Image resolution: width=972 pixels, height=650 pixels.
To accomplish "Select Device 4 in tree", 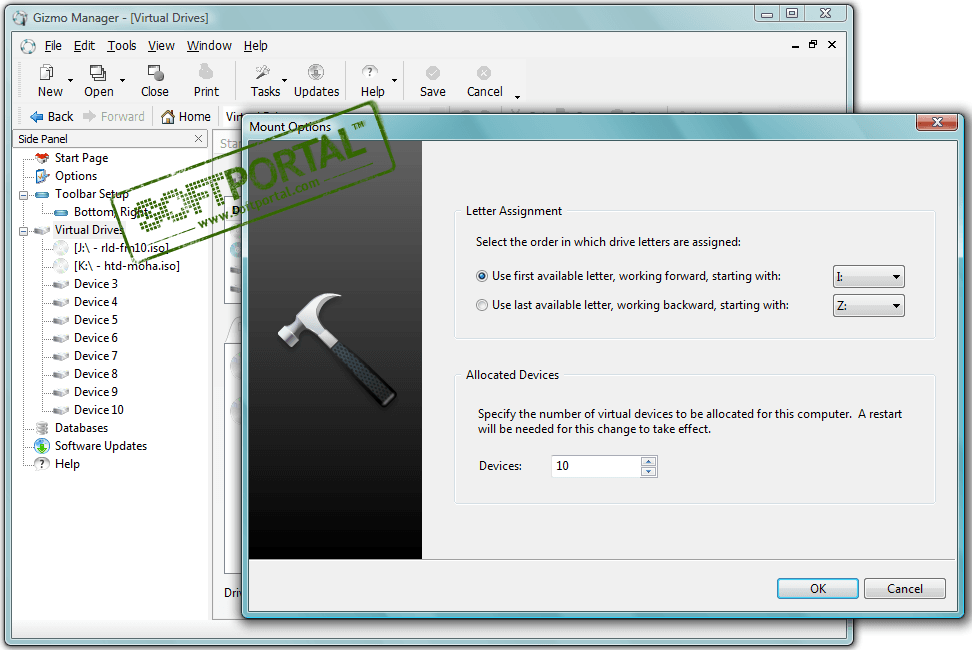I will (95, 302).
